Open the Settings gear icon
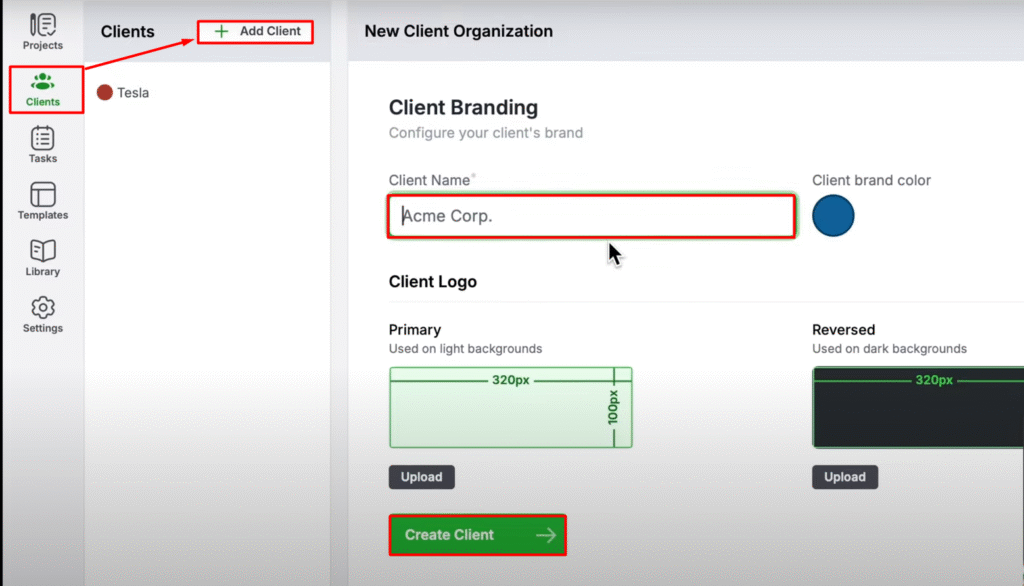 pos(42,307)
